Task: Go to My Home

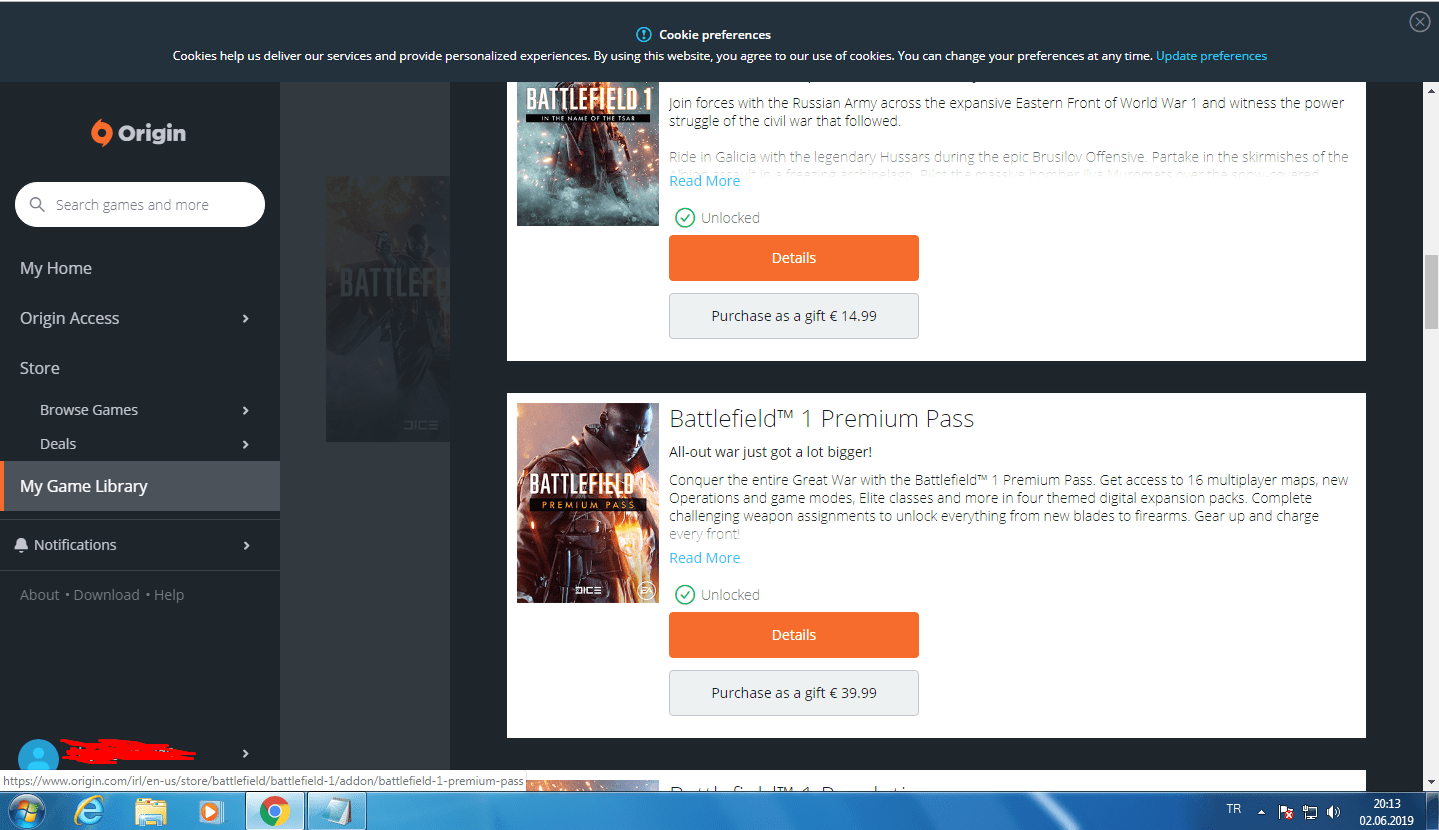Action: pyautogui.click(x=56, y=268)
